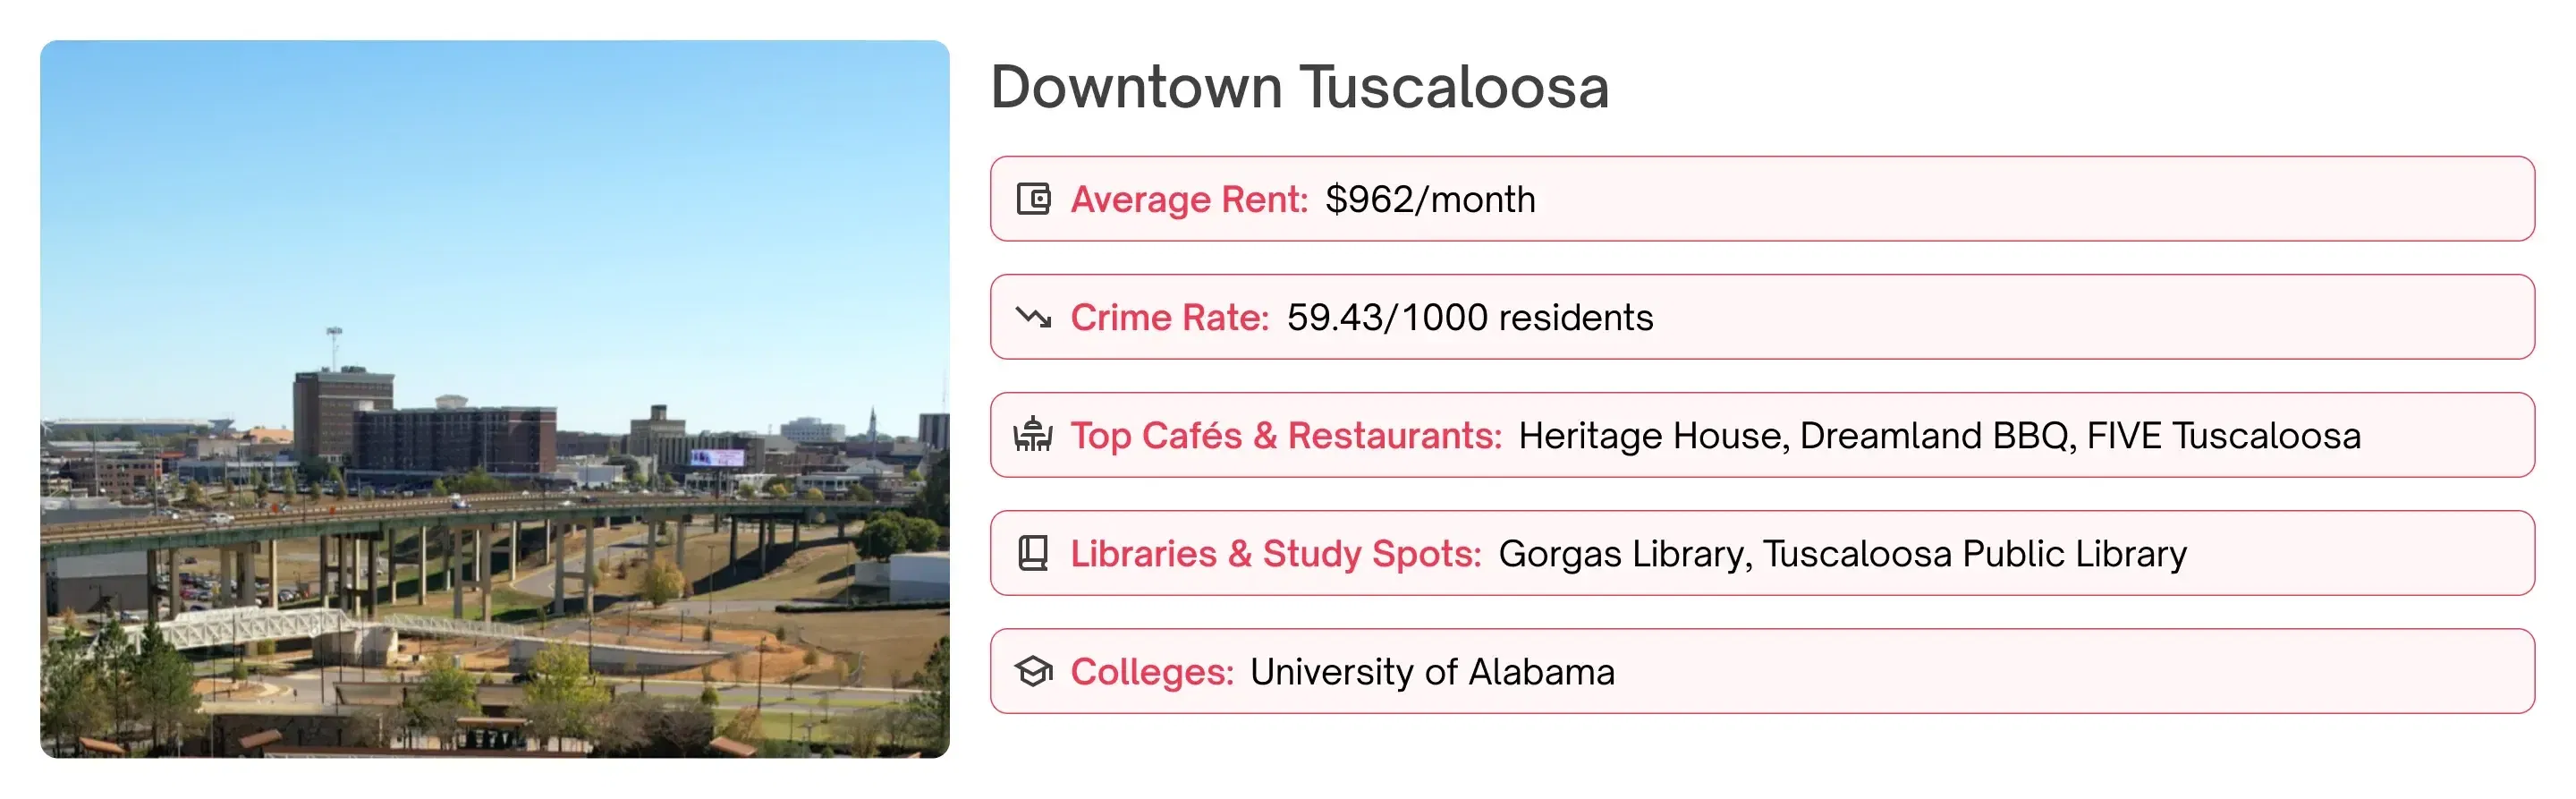Click University of Alabama text
This screenshot has width=2576, height=799.
[x=1432, y=672]
